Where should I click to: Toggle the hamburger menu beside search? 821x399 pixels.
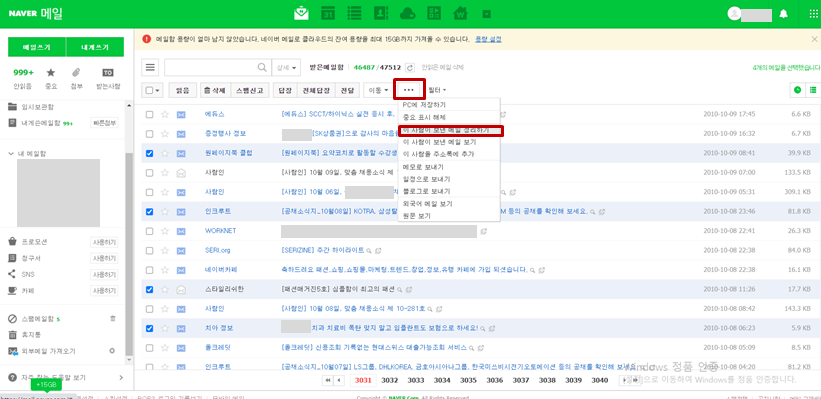coord(150,68)
